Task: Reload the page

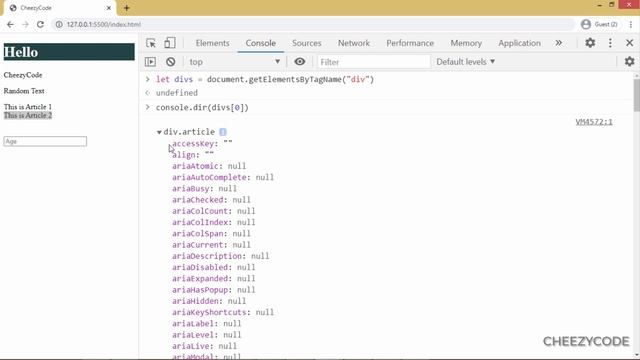Action: [40, 24]
